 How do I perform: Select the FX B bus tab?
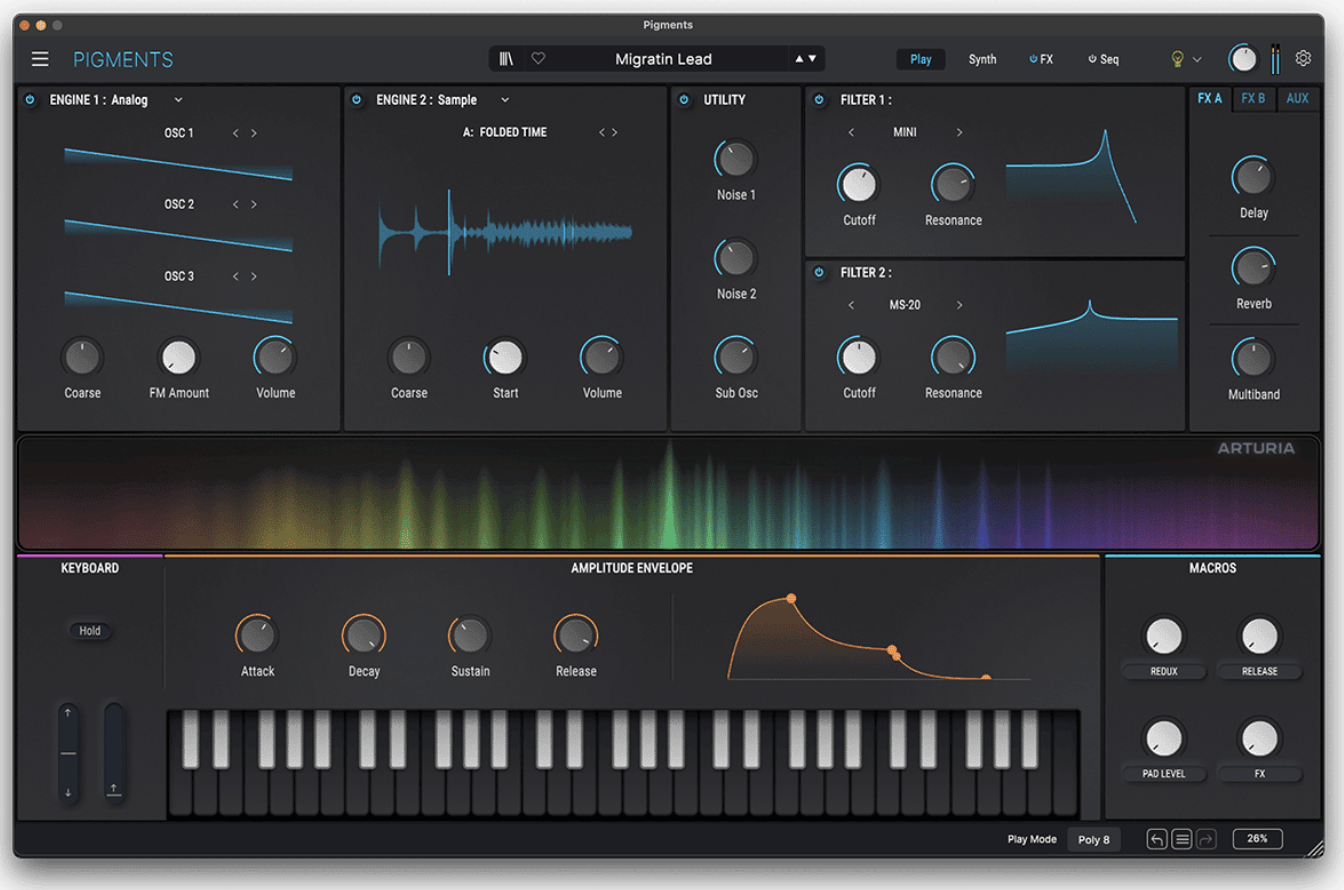coord(1254,98)
